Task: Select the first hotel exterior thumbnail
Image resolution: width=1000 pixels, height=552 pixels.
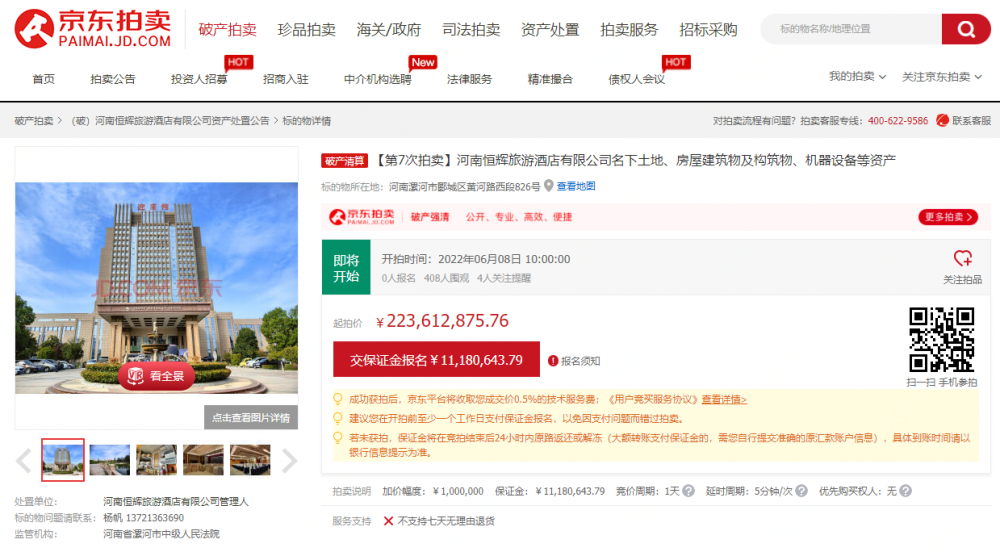Action: coord(62,460)
